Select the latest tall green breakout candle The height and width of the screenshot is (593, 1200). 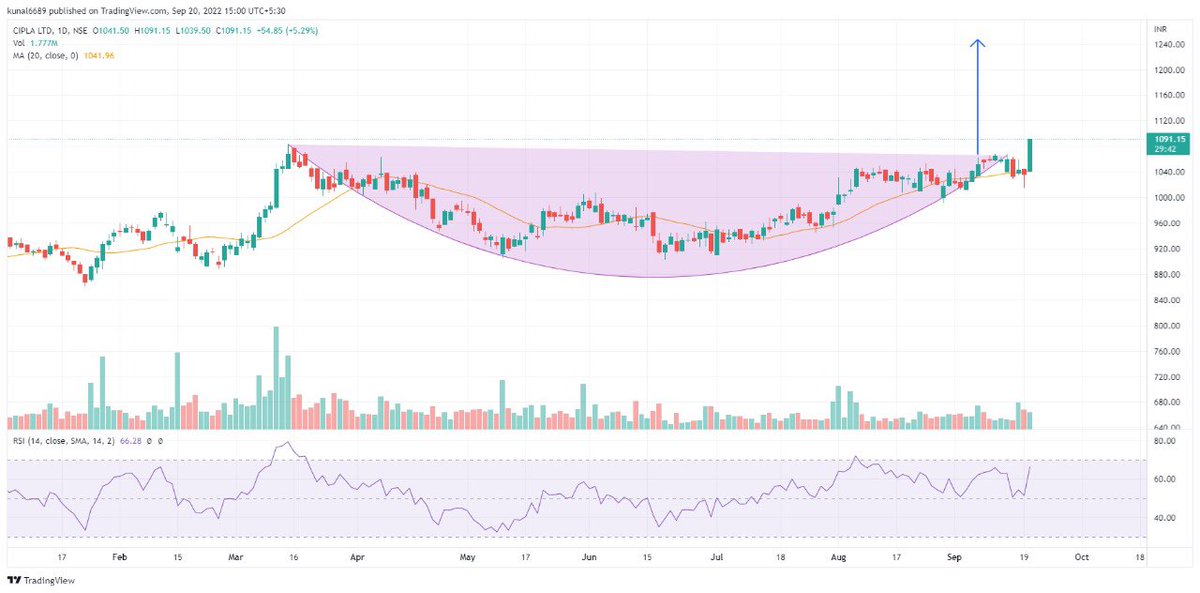point(1029,155)
